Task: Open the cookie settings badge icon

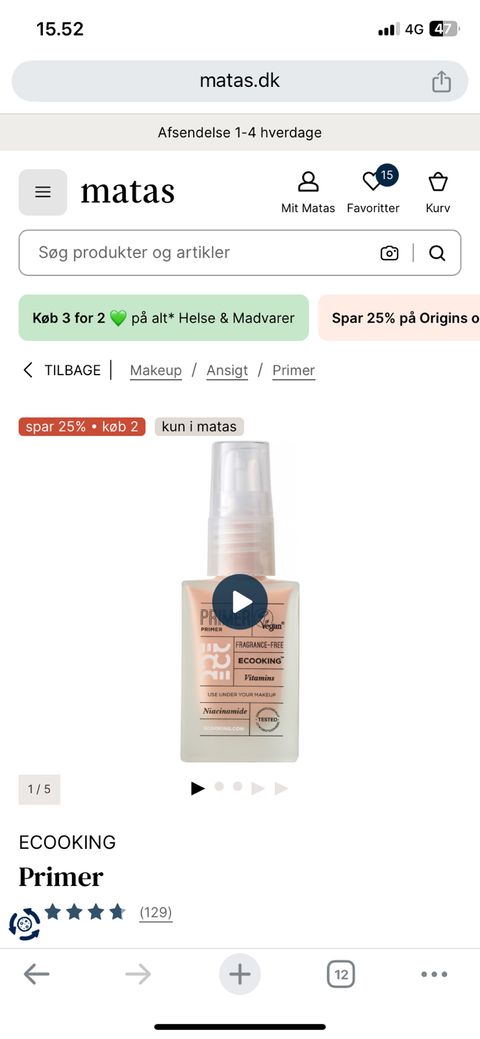Action: tap(25, 924)
